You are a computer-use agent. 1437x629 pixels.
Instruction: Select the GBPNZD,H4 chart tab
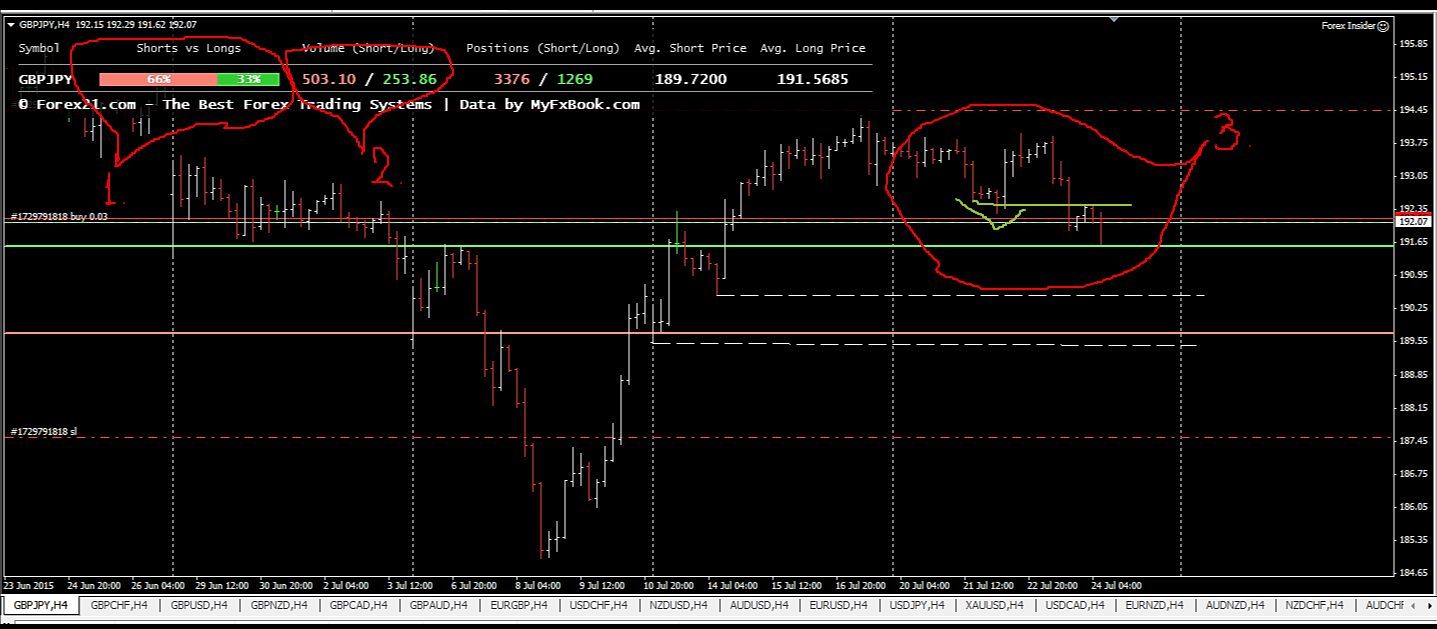click(x=279, y=605)
